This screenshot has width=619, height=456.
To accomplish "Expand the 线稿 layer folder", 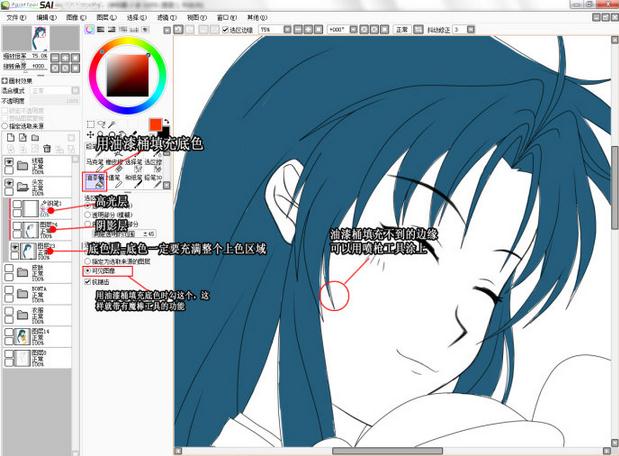I will click(23, 165).
